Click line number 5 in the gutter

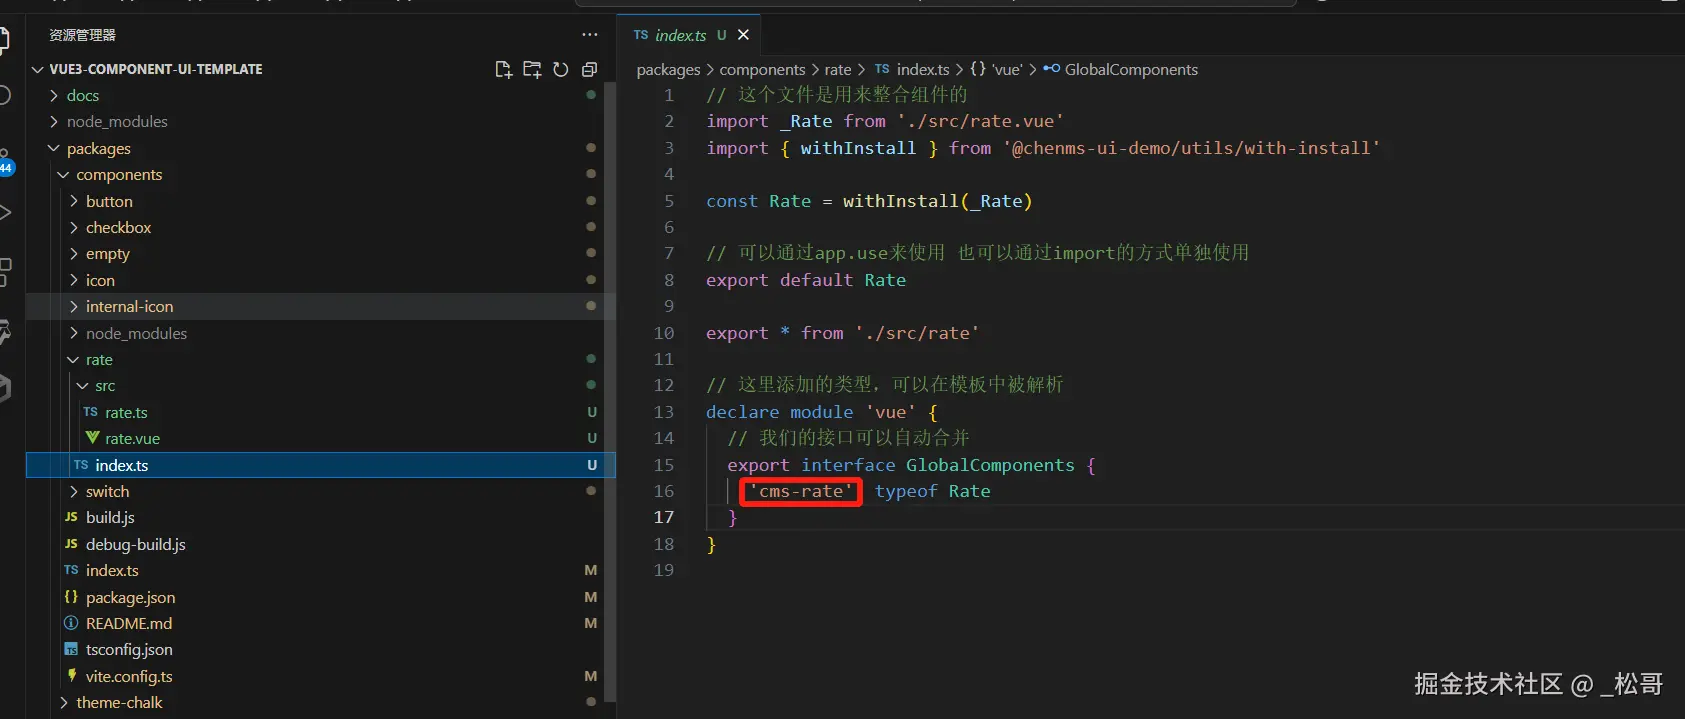click(669, 201)
